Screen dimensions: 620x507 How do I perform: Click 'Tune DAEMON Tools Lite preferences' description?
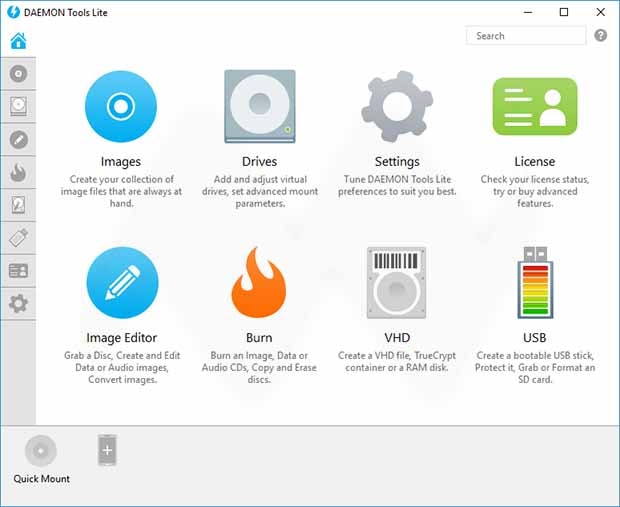[x=397, y=185]
